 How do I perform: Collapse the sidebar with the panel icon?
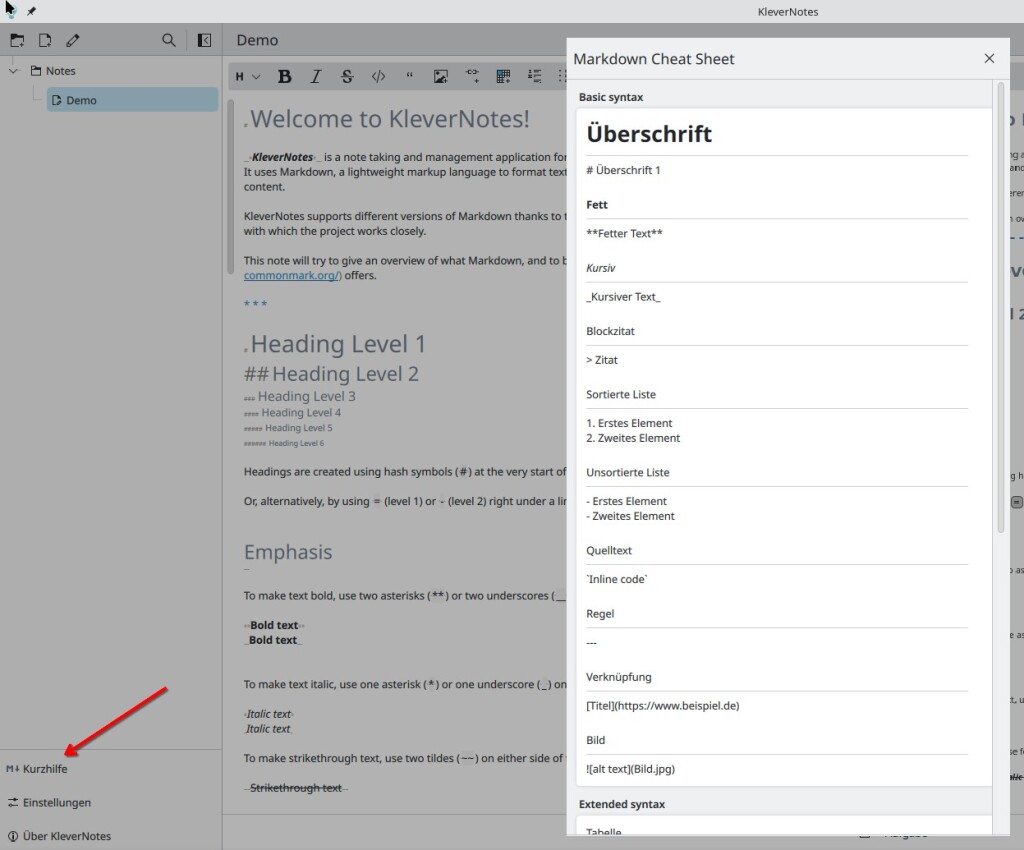pyautogui.click(x=204, y=40)
